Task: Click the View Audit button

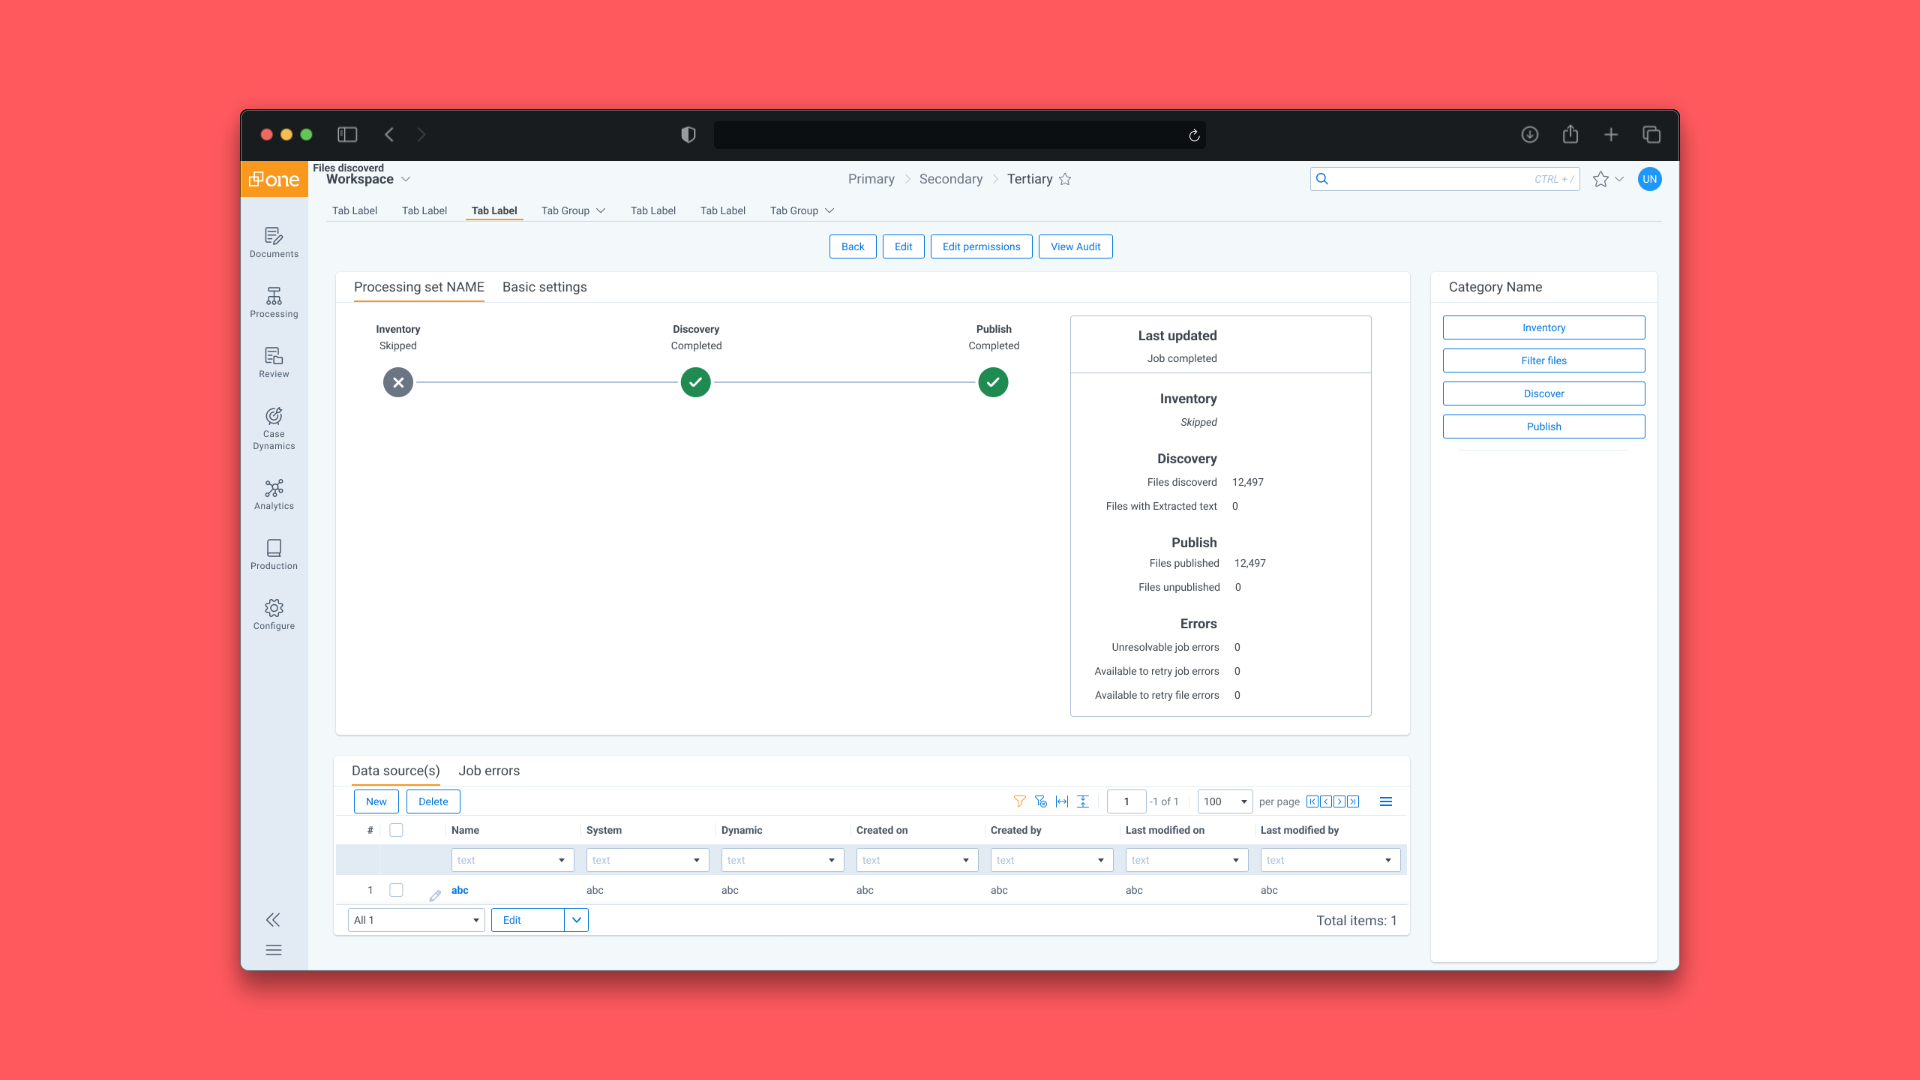Action: pos(1075,247)
